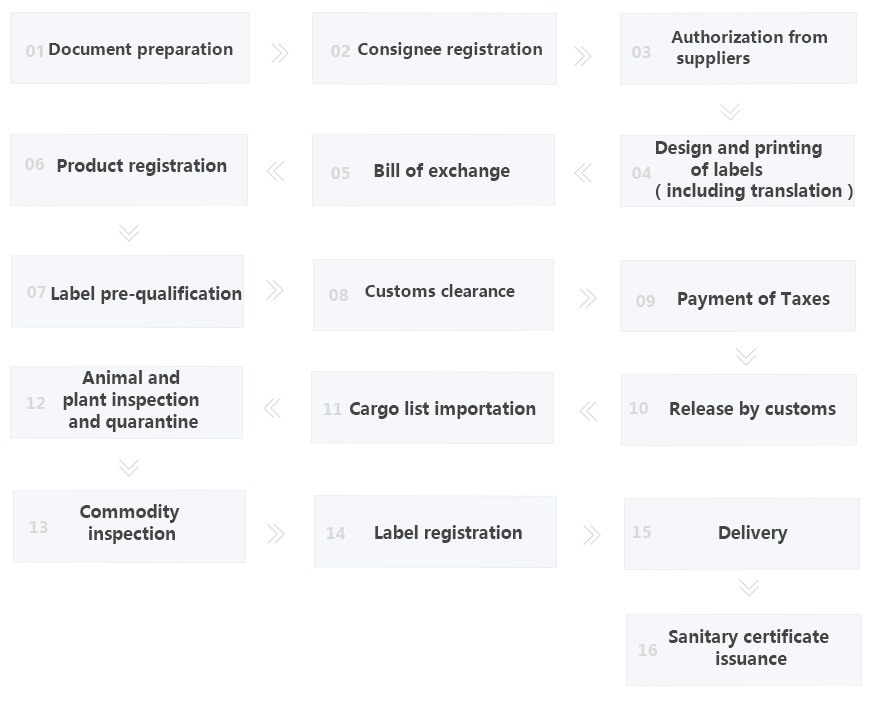Click the down arrow below Product registration

128,232
